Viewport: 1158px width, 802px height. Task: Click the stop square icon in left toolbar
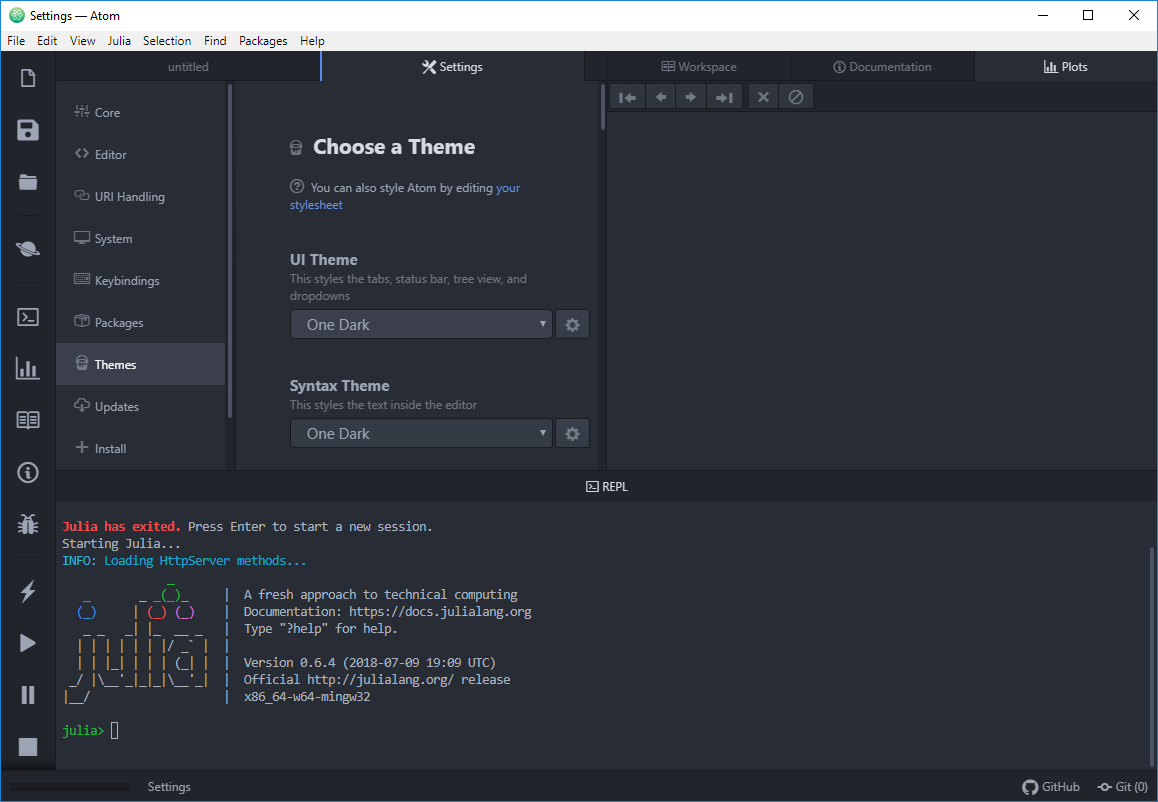pyautogui.click(x=28, y=746)
